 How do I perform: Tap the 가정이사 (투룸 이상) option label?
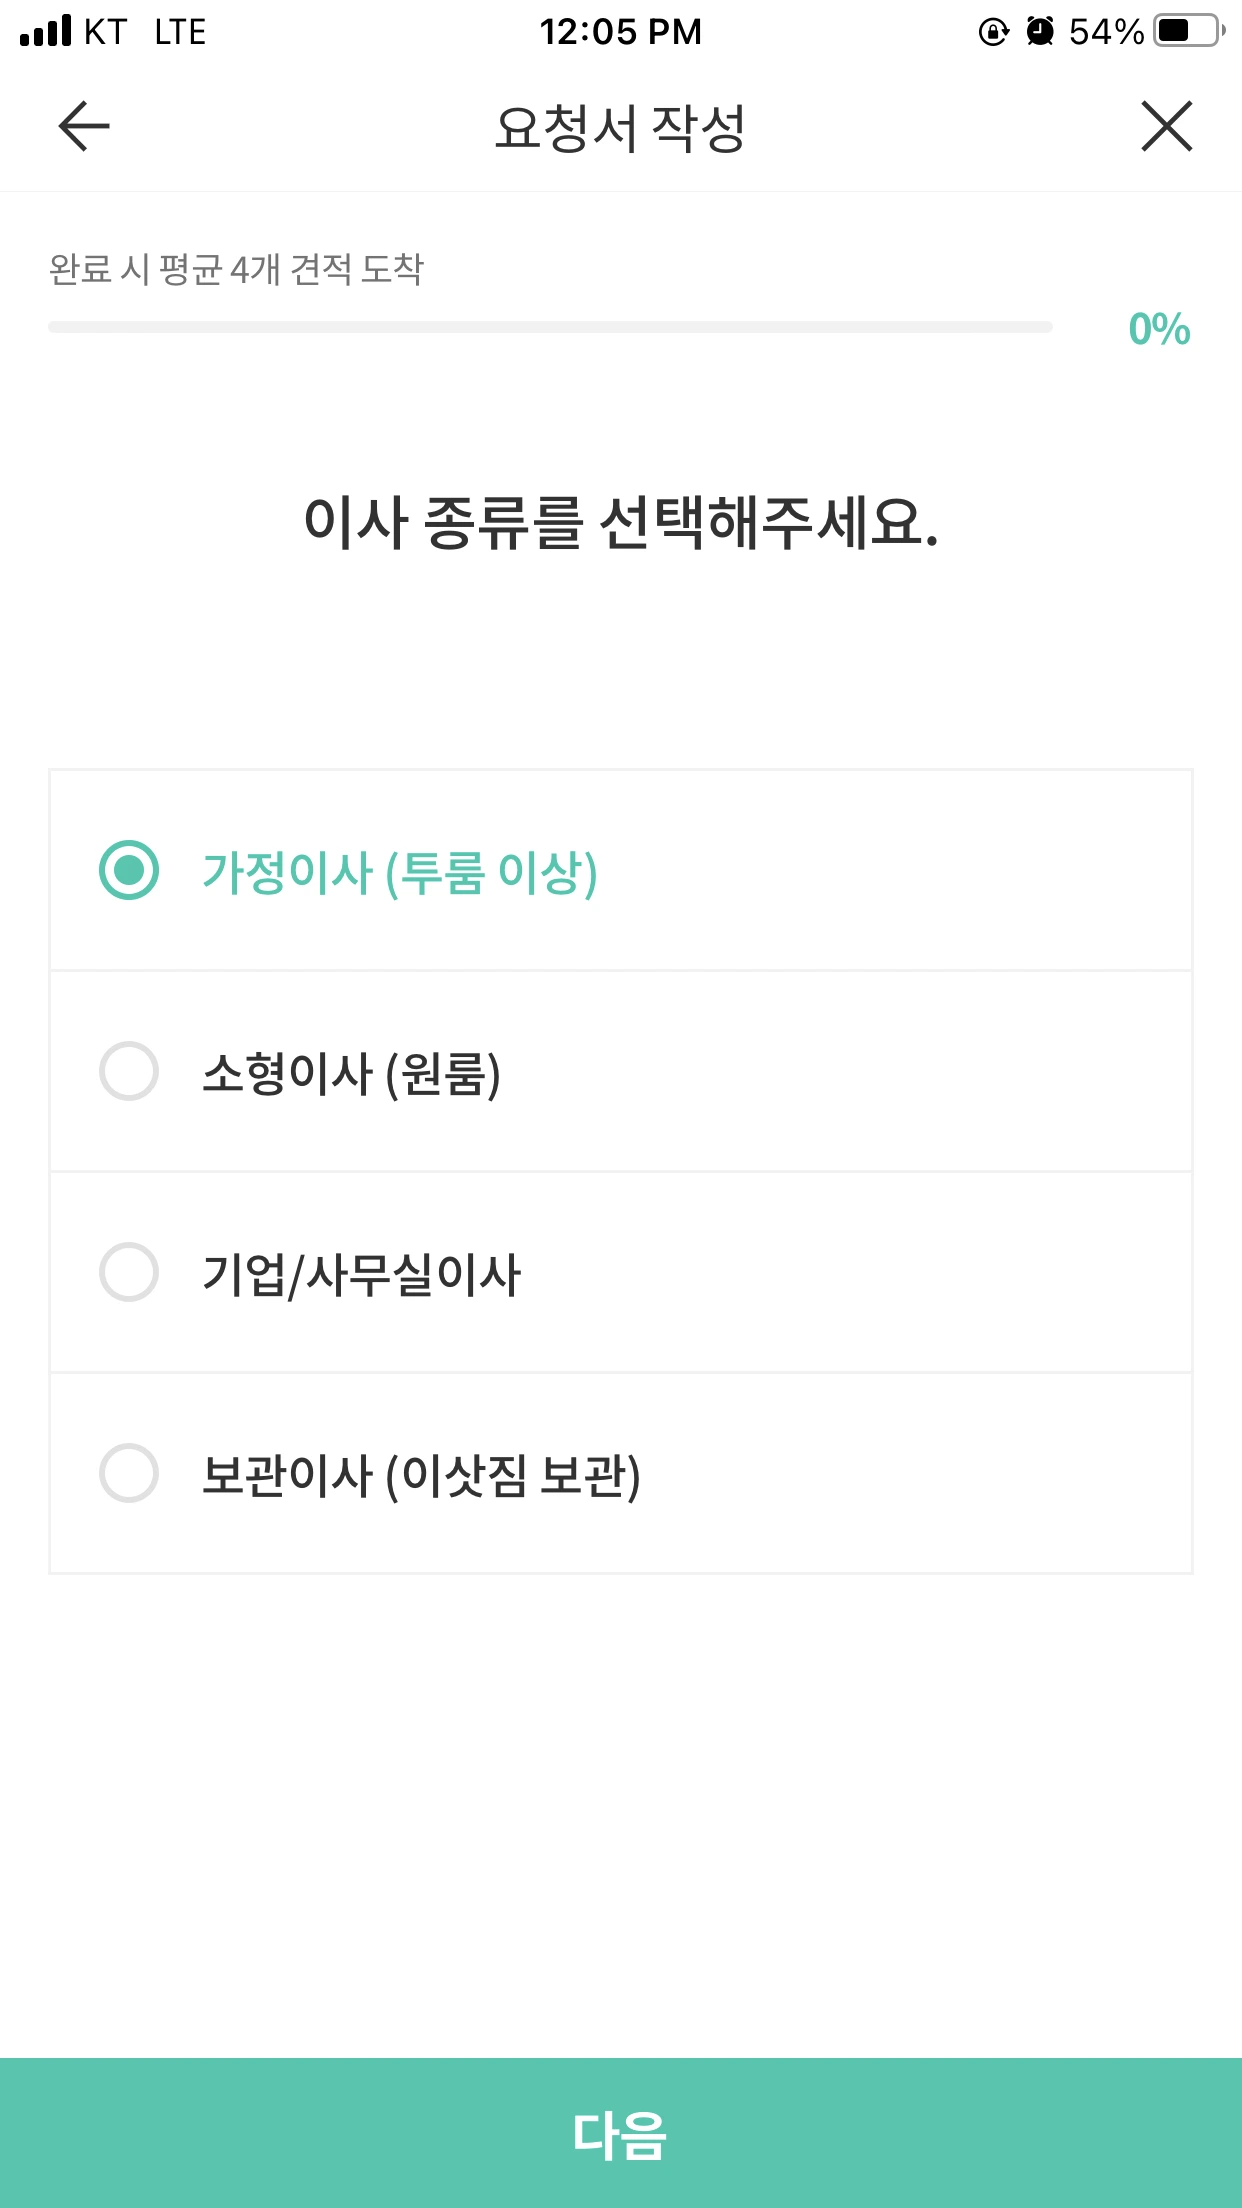400,872
